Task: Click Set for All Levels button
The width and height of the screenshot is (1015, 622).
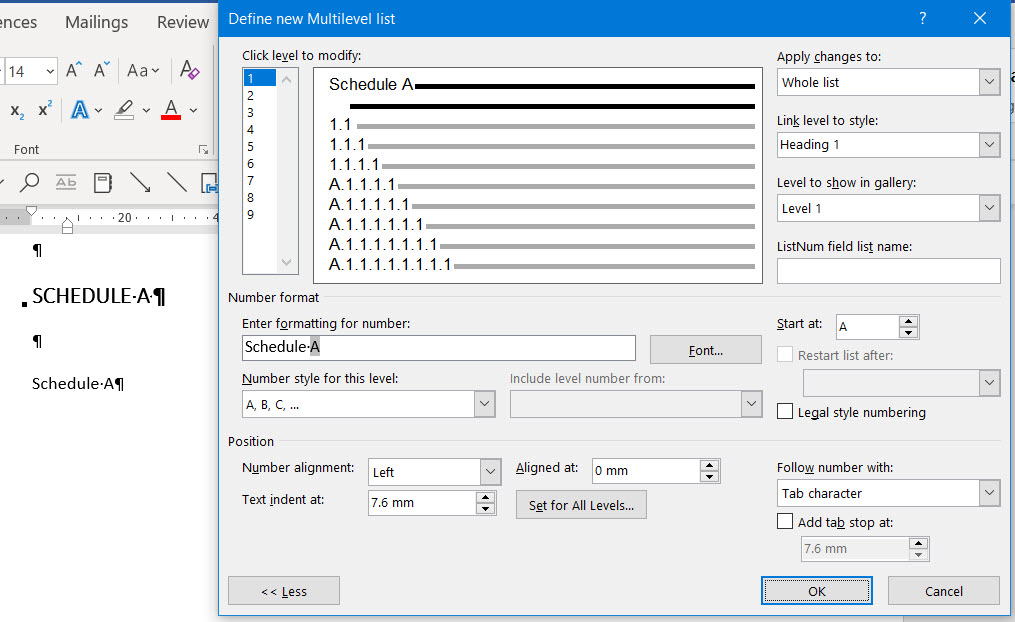Action: point(581,505)
